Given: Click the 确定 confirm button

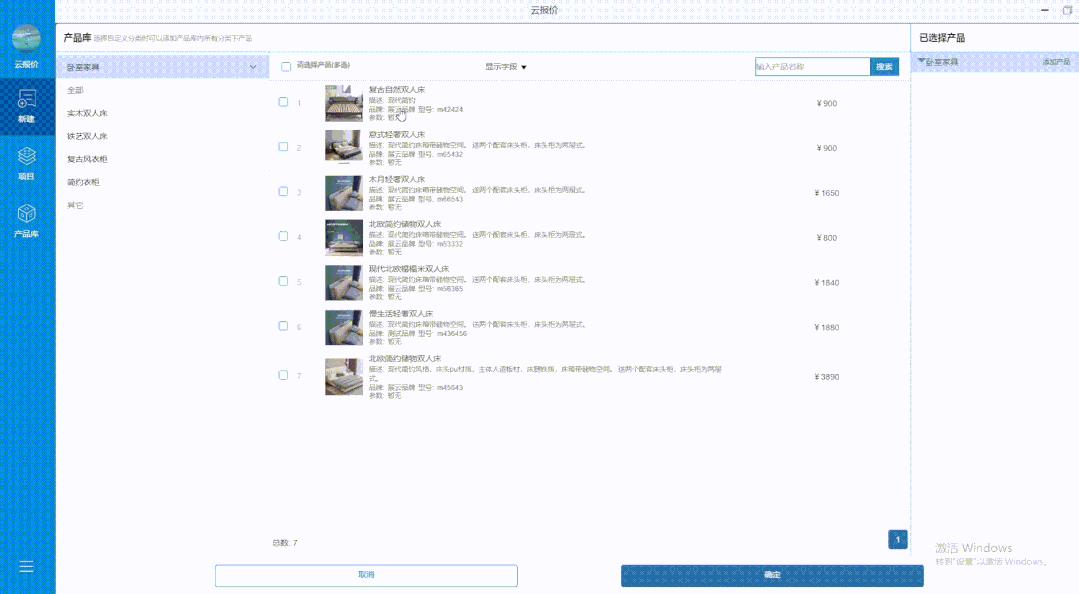Looking at the screenshot, I should pos(772,575).
